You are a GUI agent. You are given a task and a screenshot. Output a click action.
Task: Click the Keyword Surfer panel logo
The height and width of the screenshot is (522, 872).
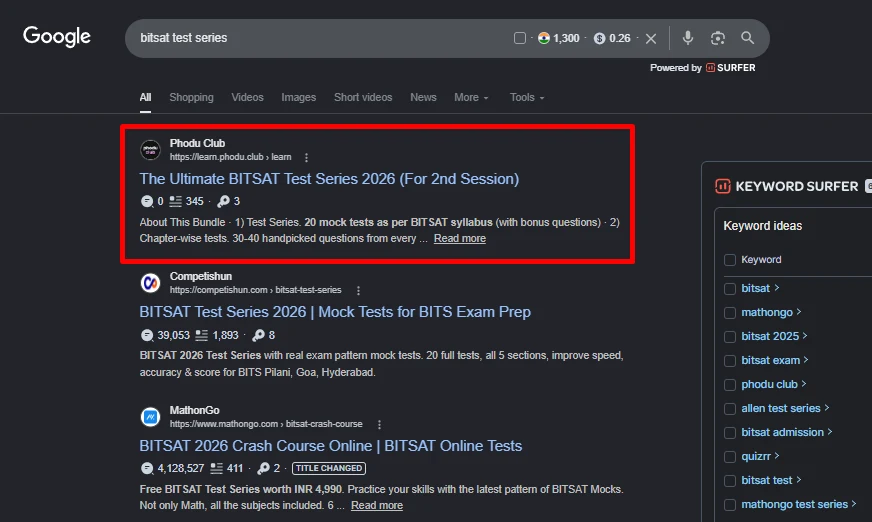click(722, 186)
